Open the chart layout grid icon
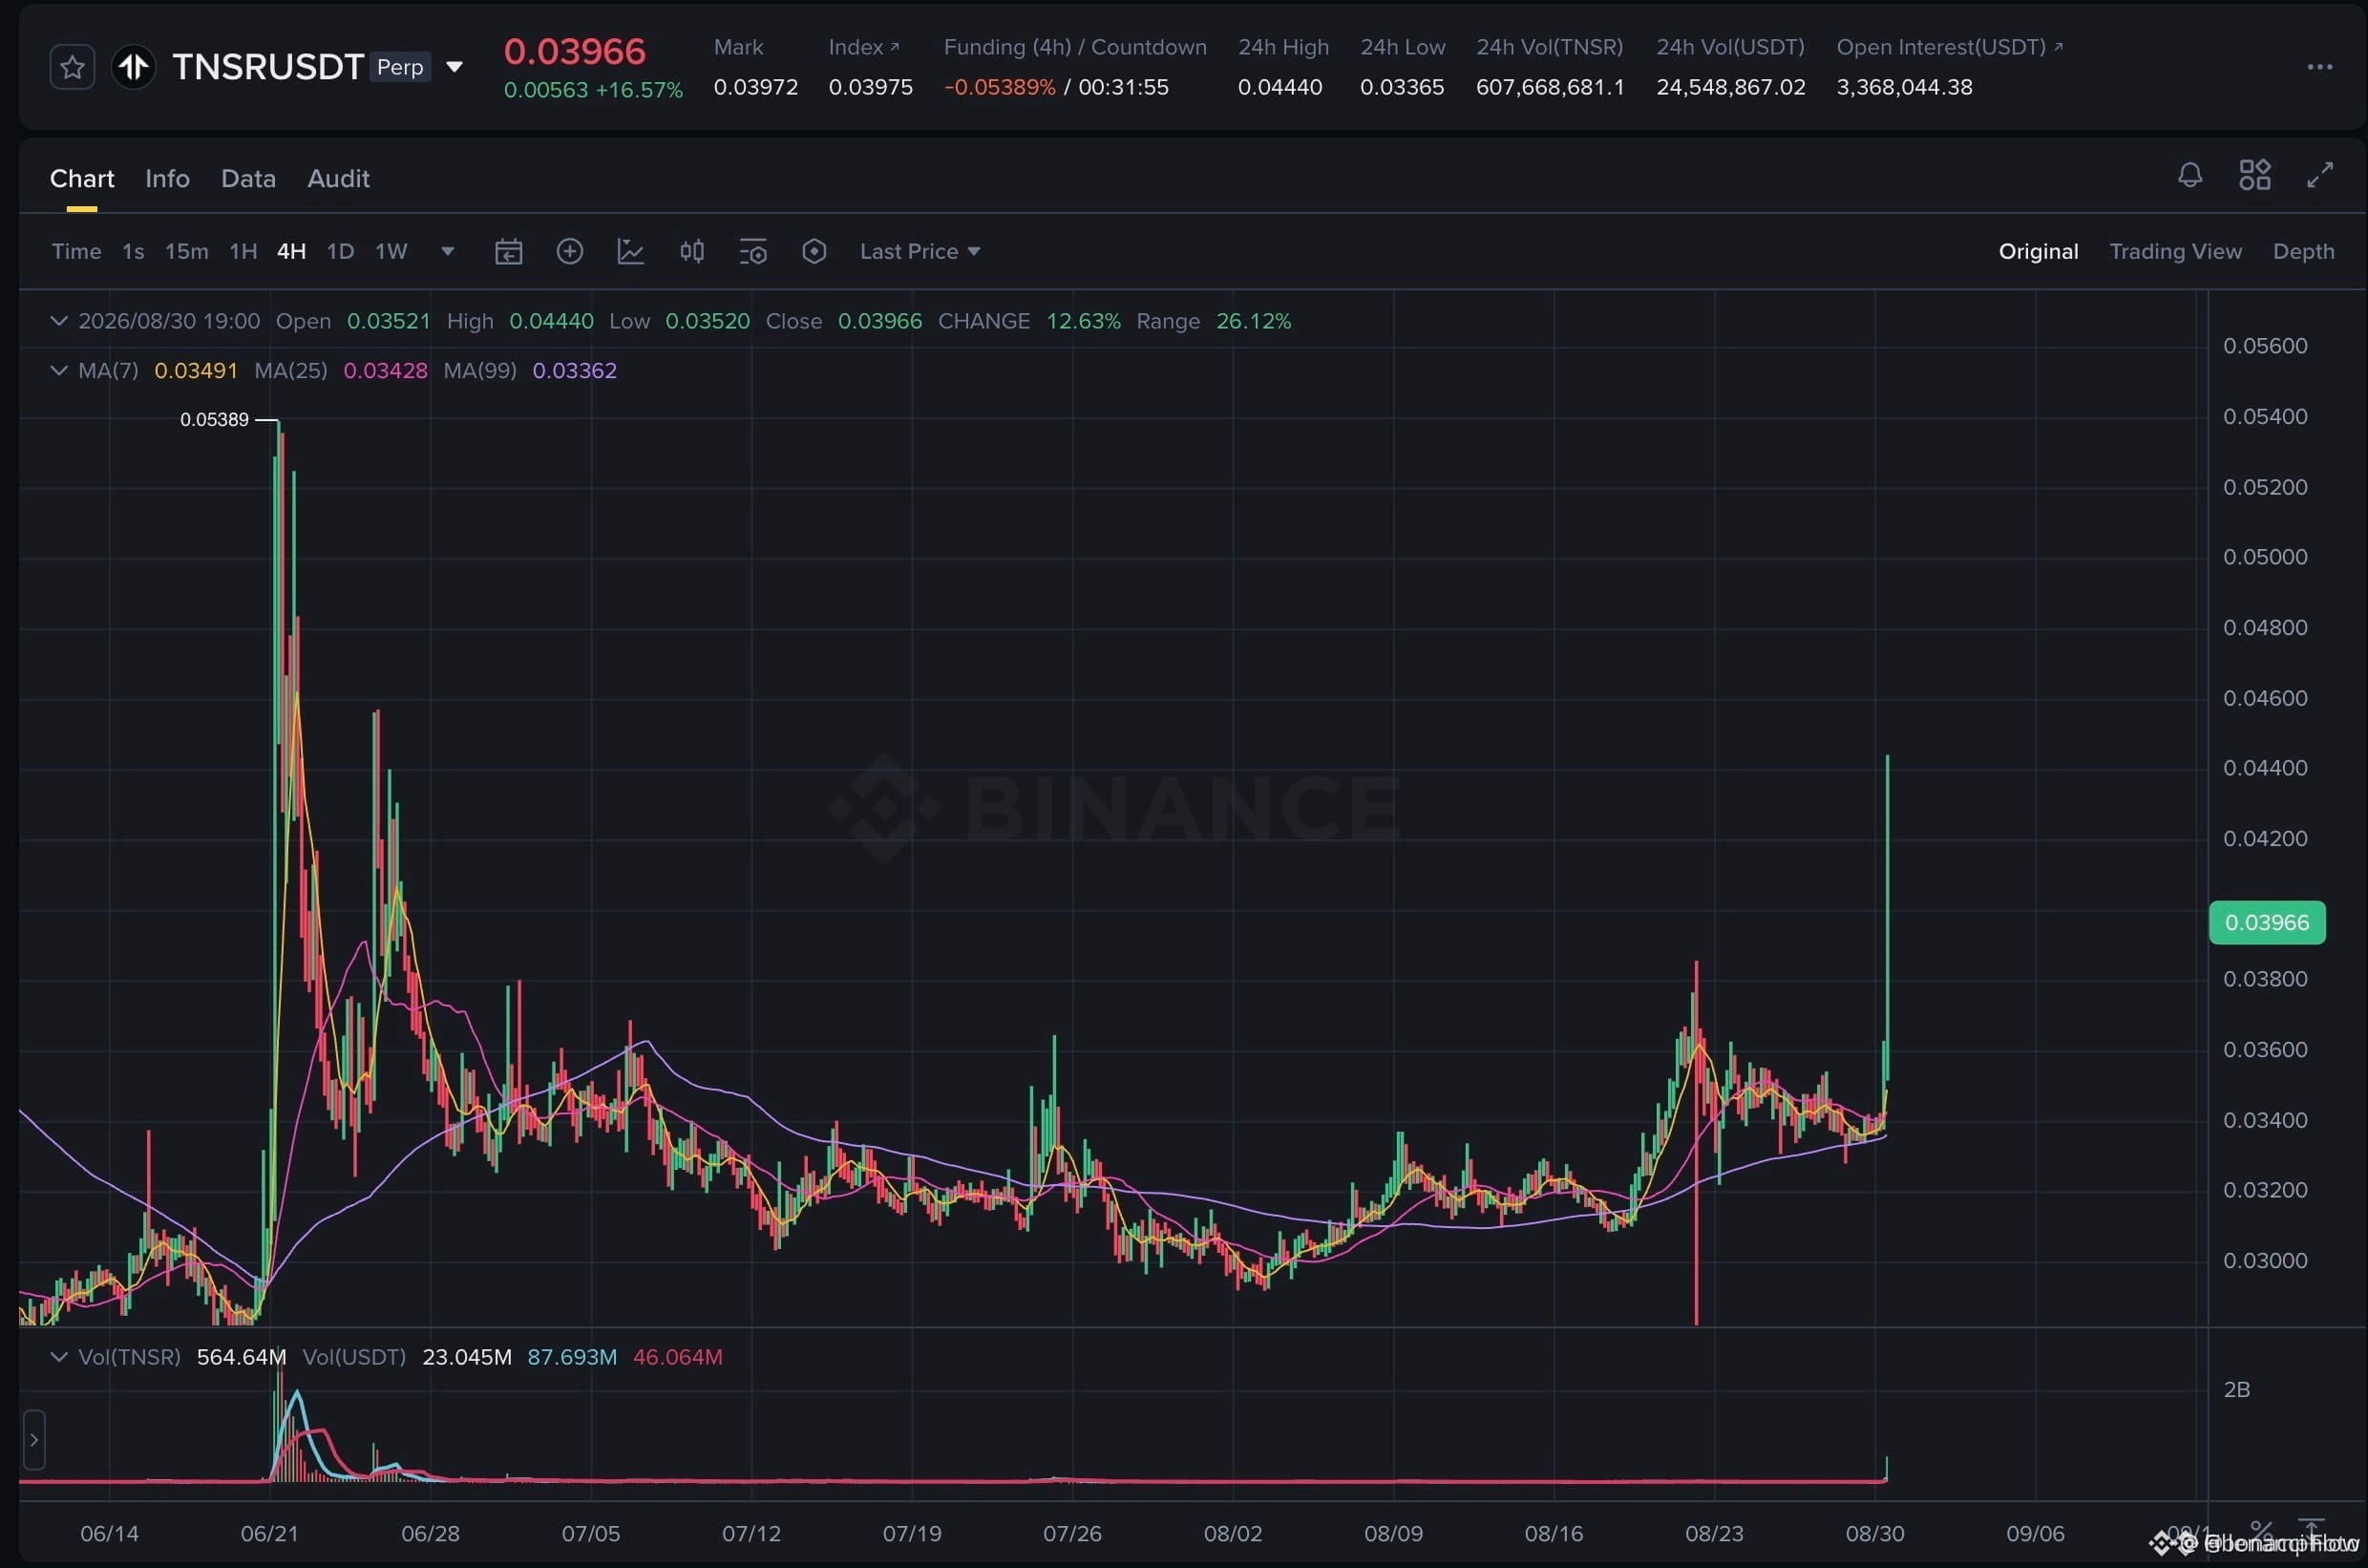 click(x=2254, y=175)
